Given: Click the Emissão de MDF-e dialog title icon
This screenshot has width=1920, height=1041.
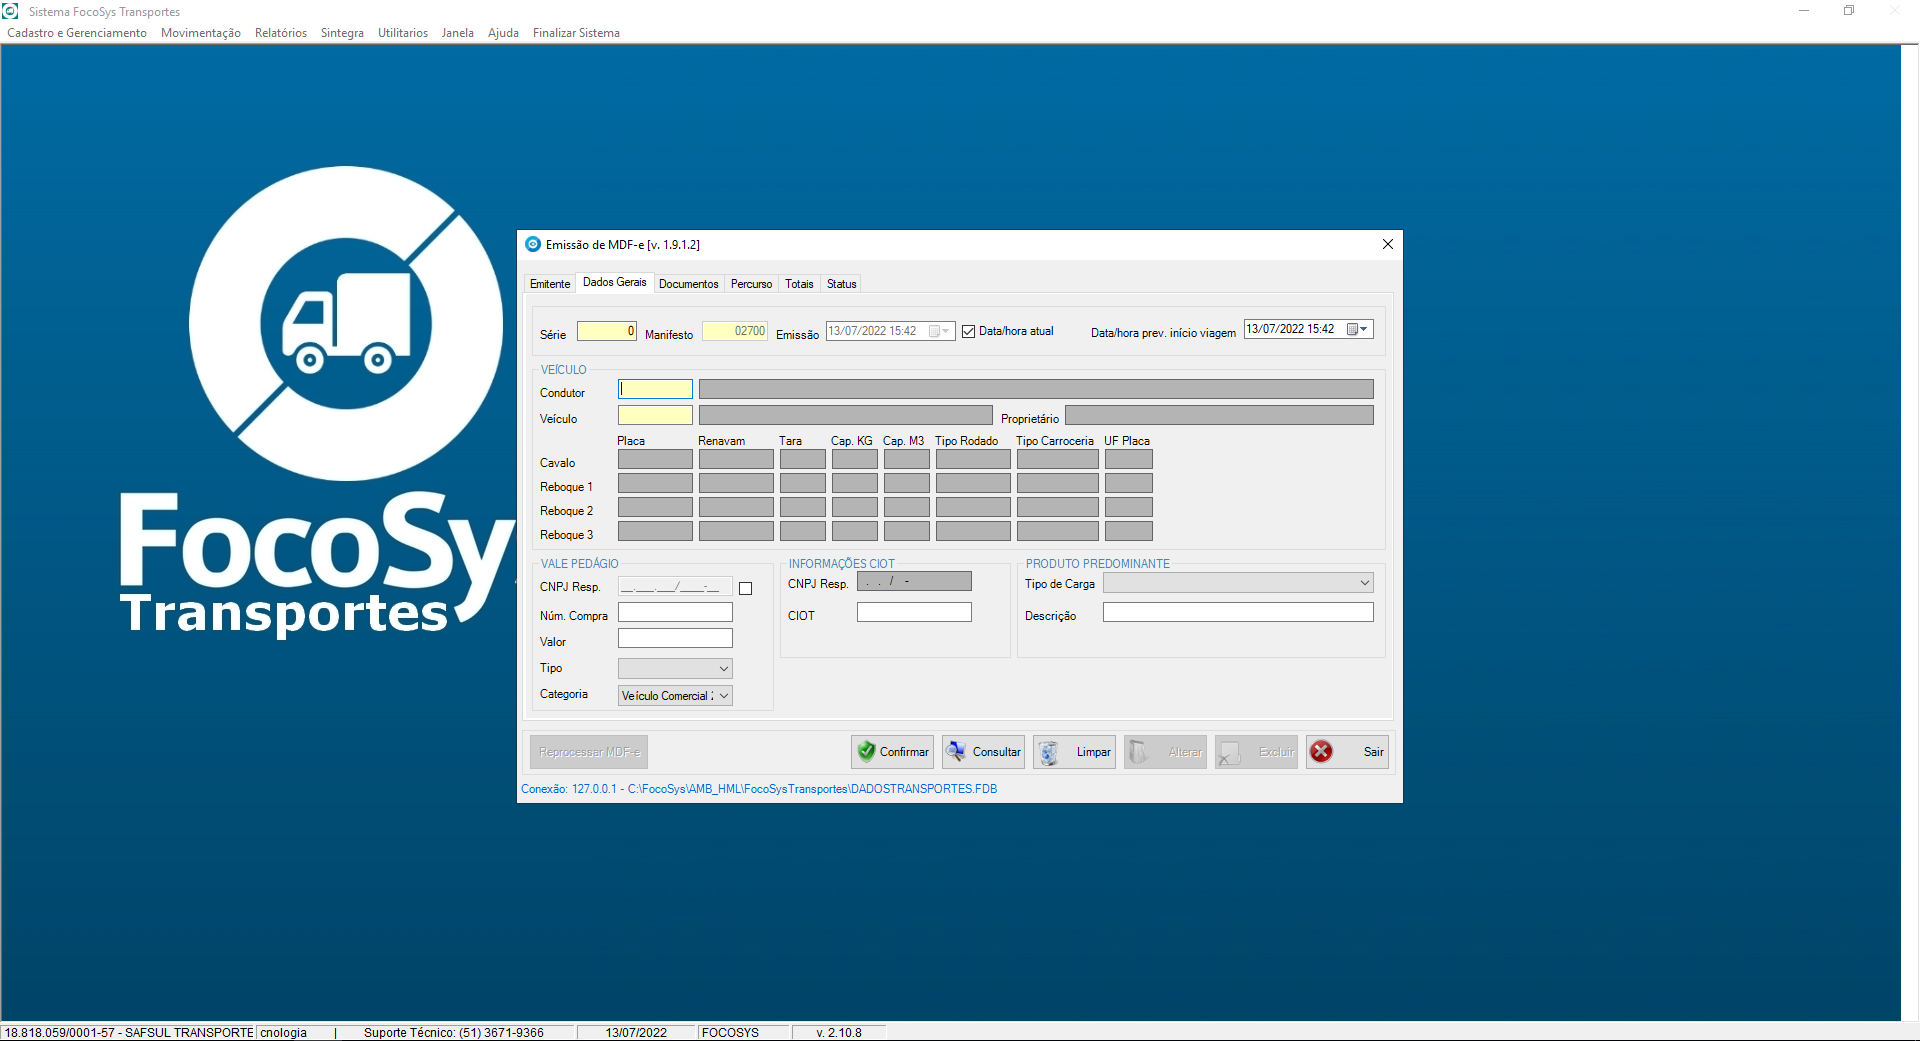Looking at the screenshot, I should click(x=533, y=244).
